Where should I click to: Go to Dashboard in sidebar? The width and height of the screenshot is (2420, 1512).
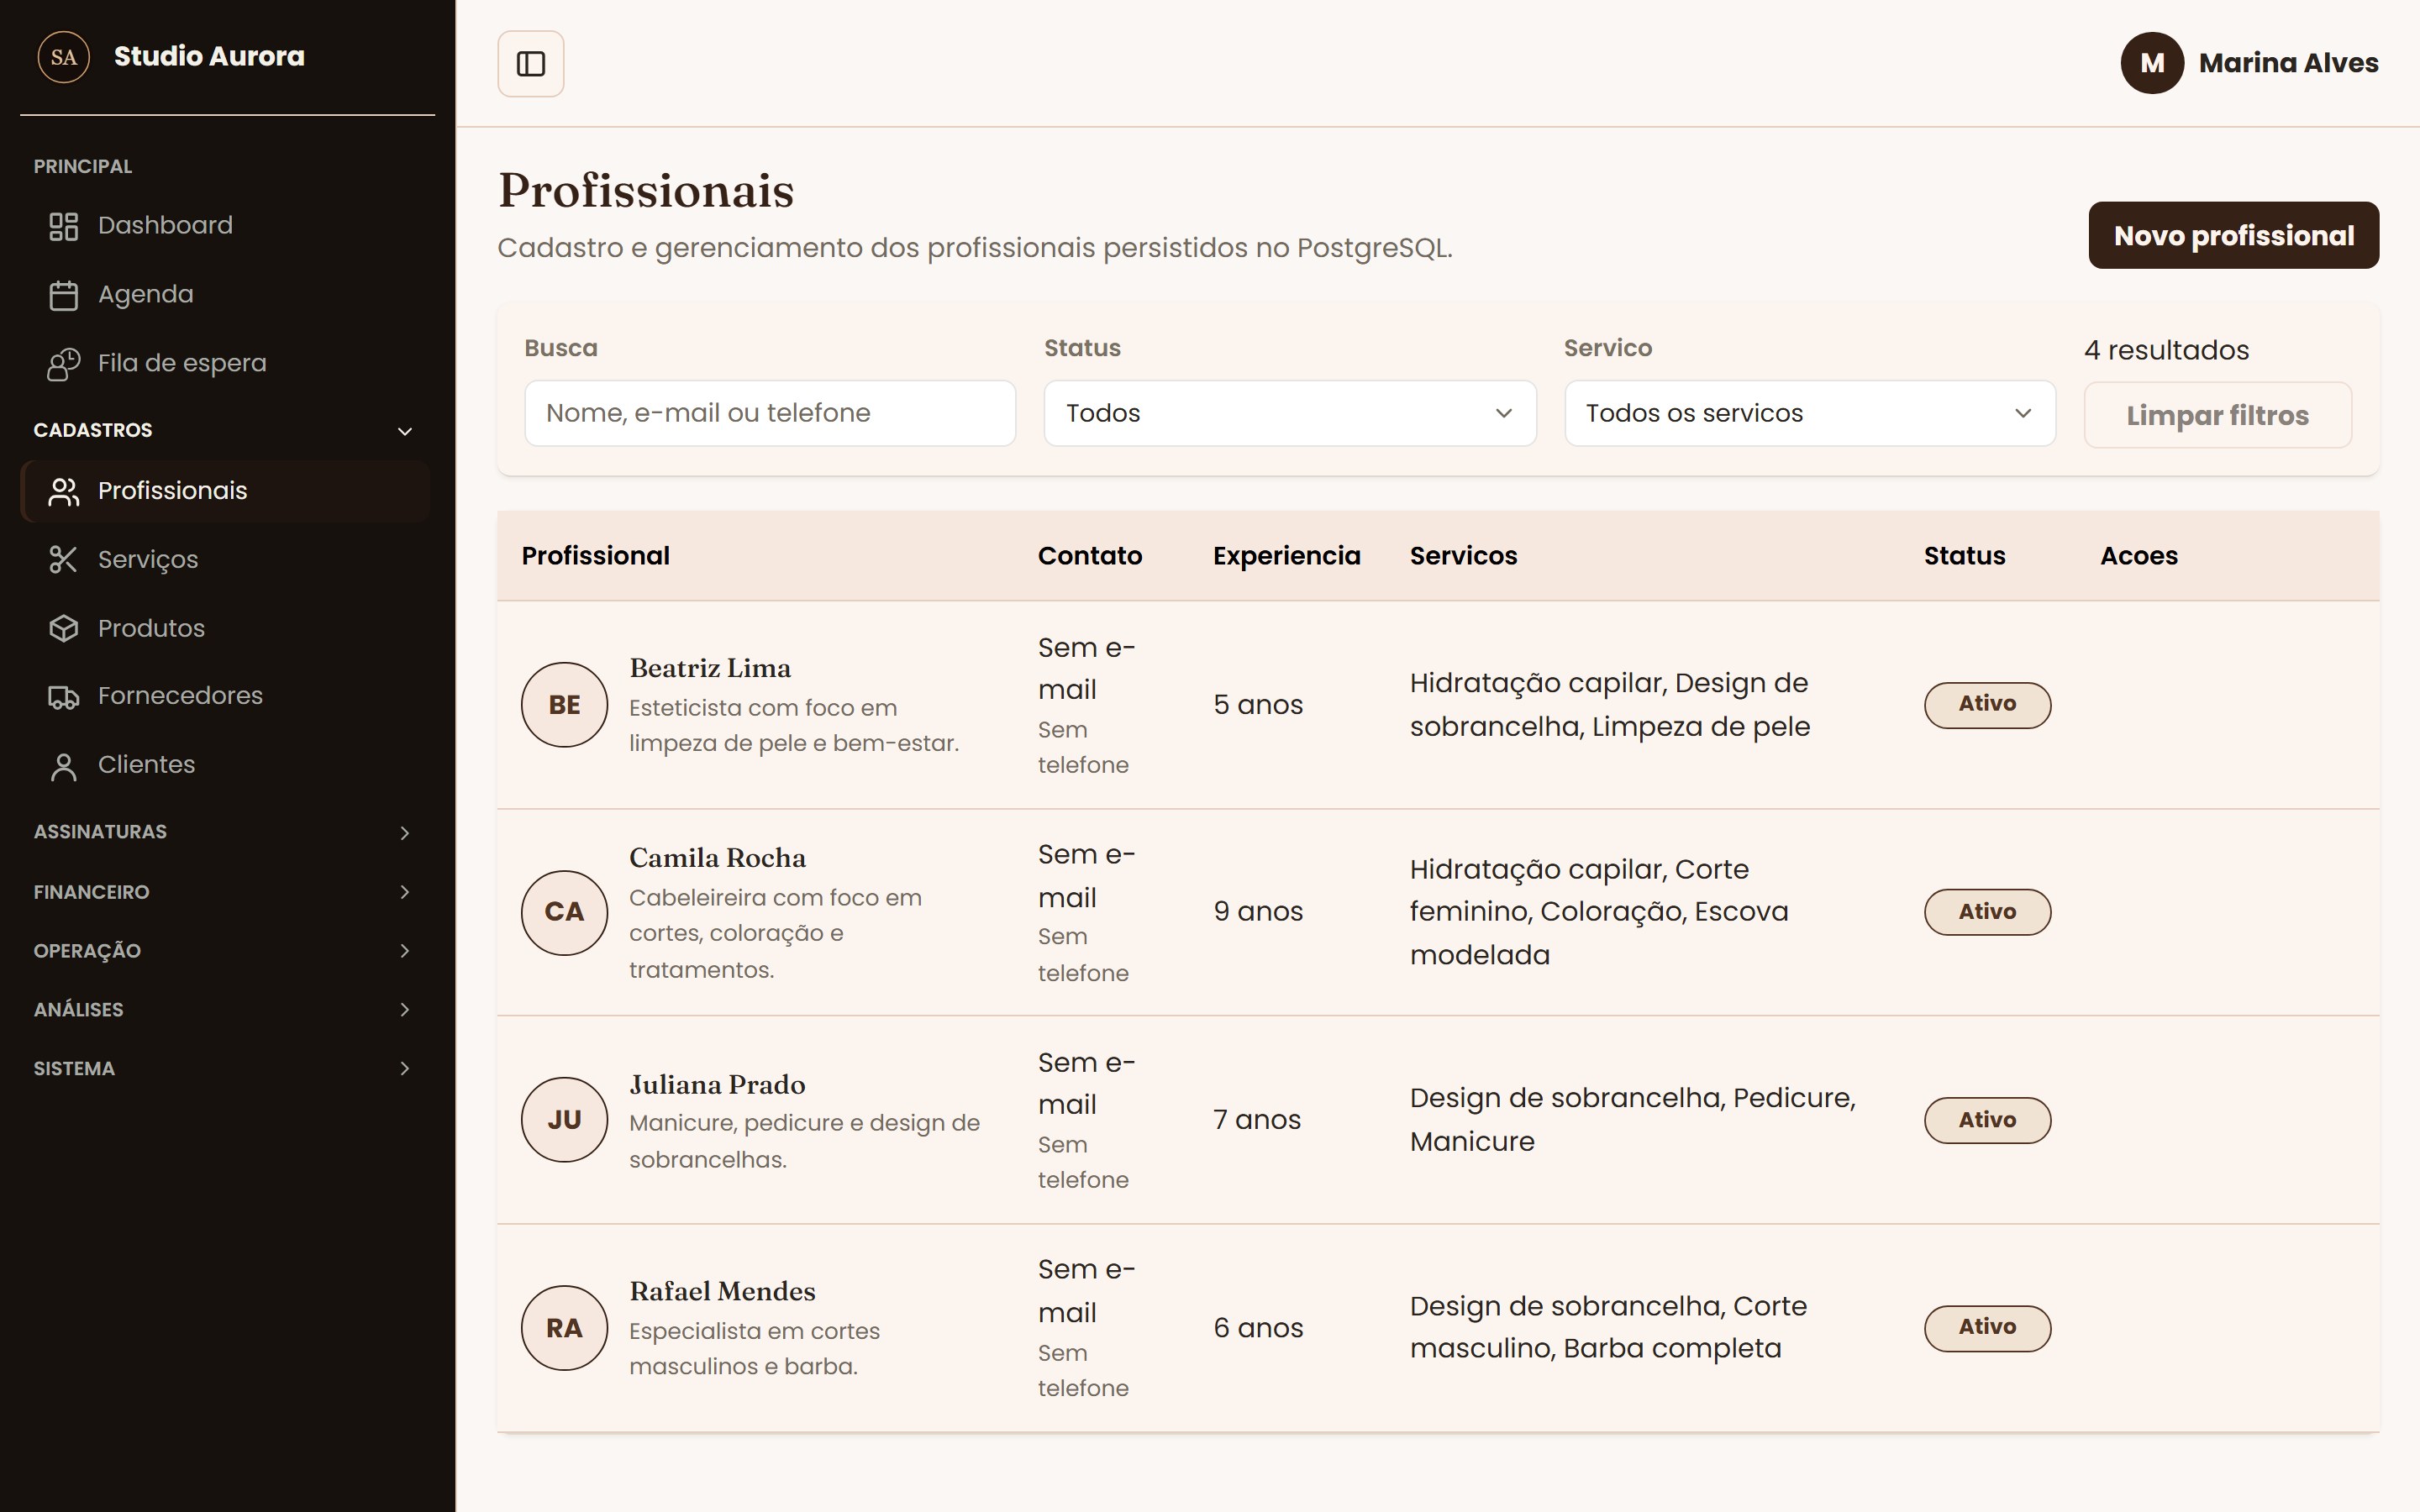225,226
